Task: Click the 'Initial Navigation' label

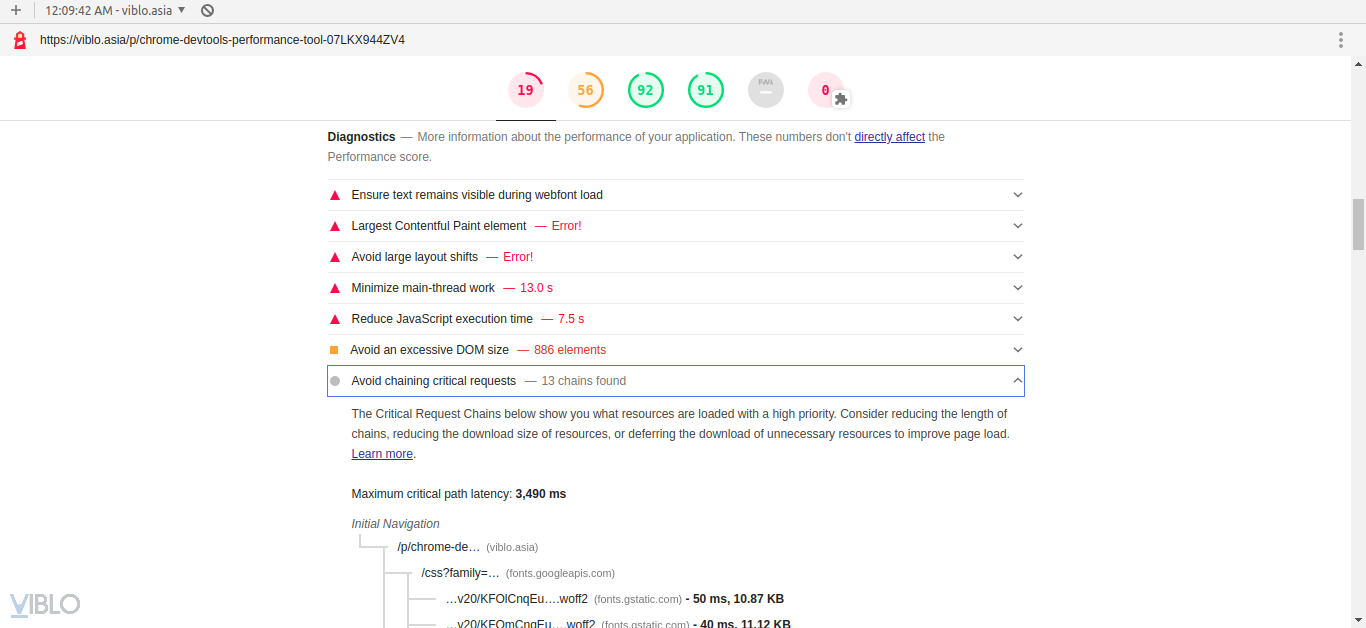Action: 395,524
